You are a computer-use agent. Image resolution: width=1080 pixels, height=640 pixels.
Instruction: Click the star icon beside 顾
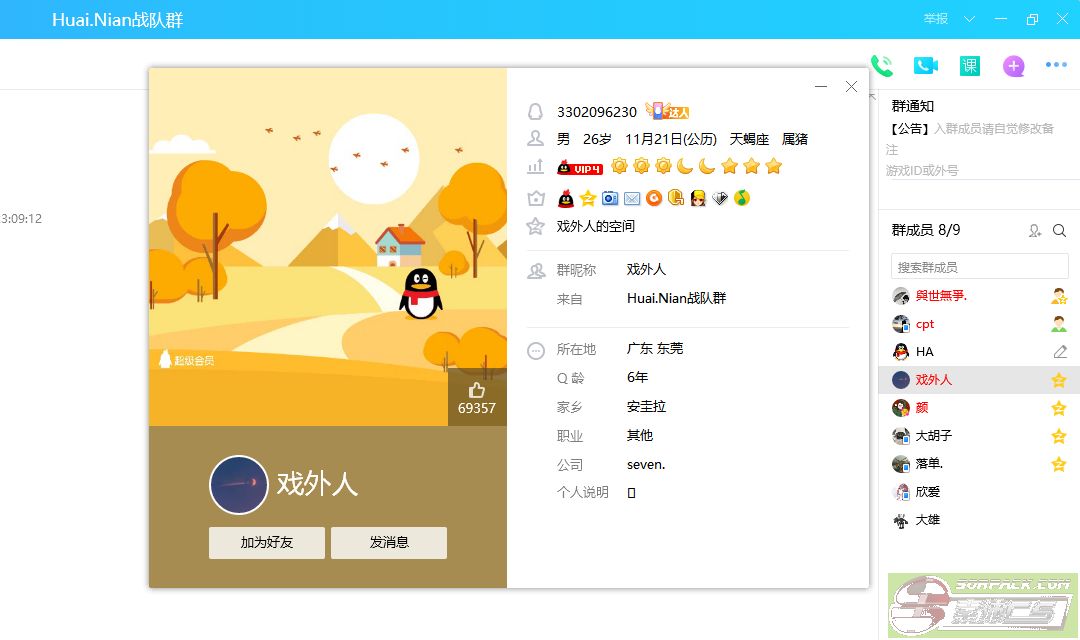pyautogui.click(x=1059, y=408)
